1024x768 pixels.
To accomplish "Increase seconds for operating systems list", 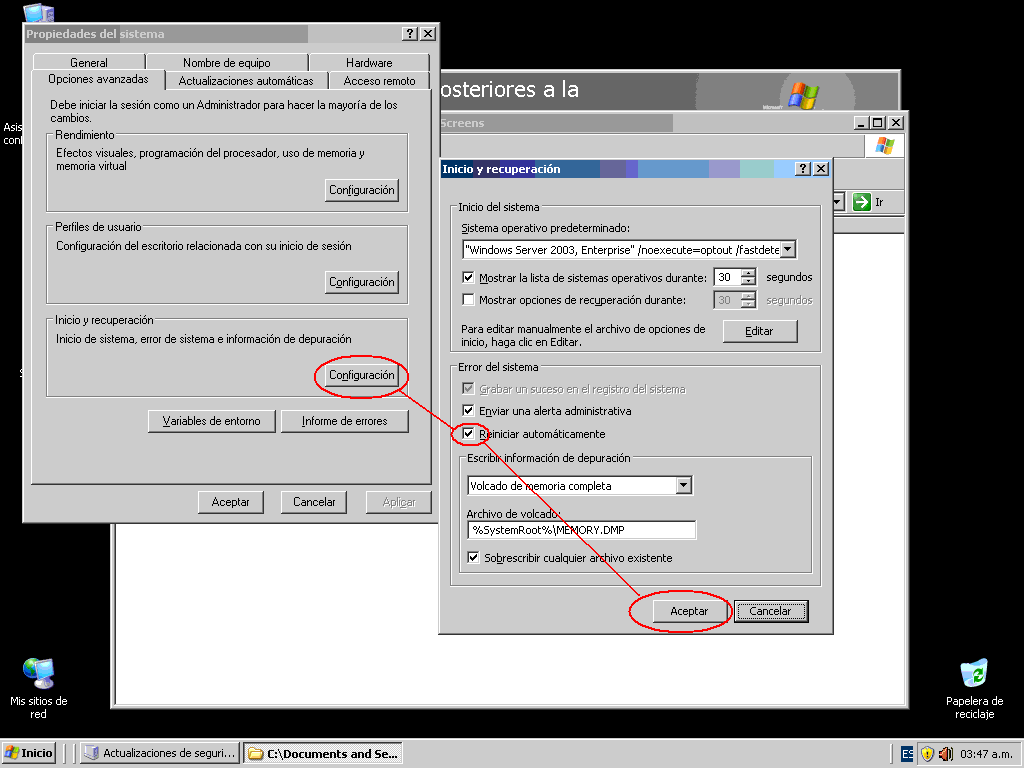I will coord(749,273).
